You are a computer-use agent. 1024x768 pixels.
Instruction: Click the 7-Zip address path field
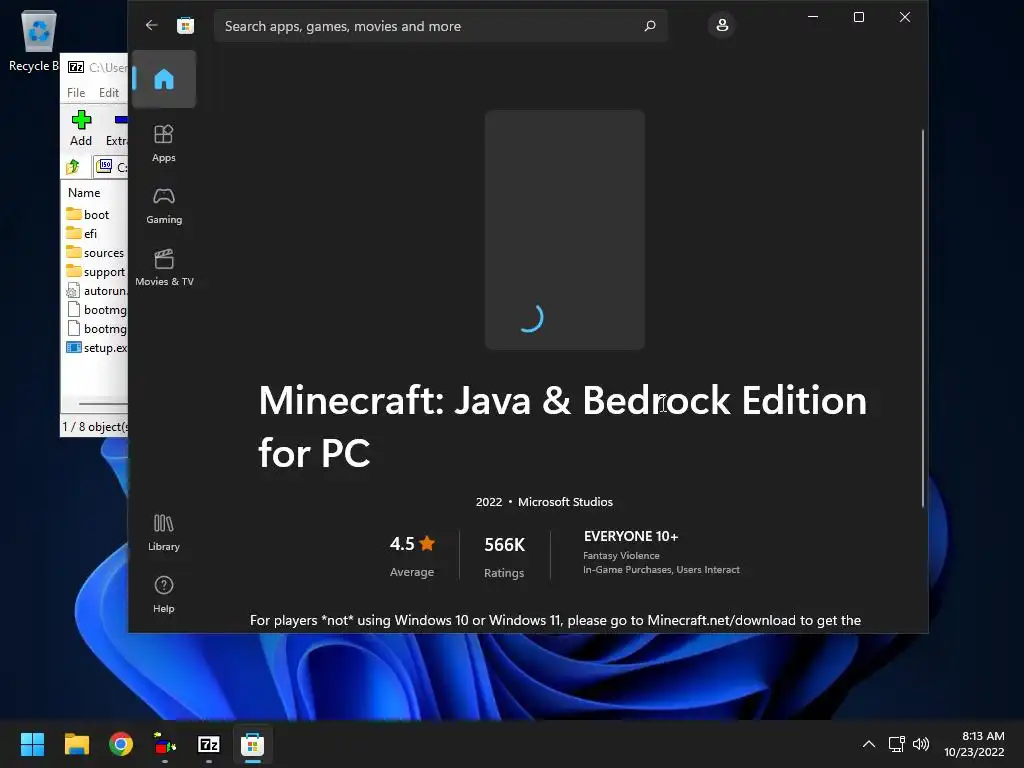click(111, 167)
